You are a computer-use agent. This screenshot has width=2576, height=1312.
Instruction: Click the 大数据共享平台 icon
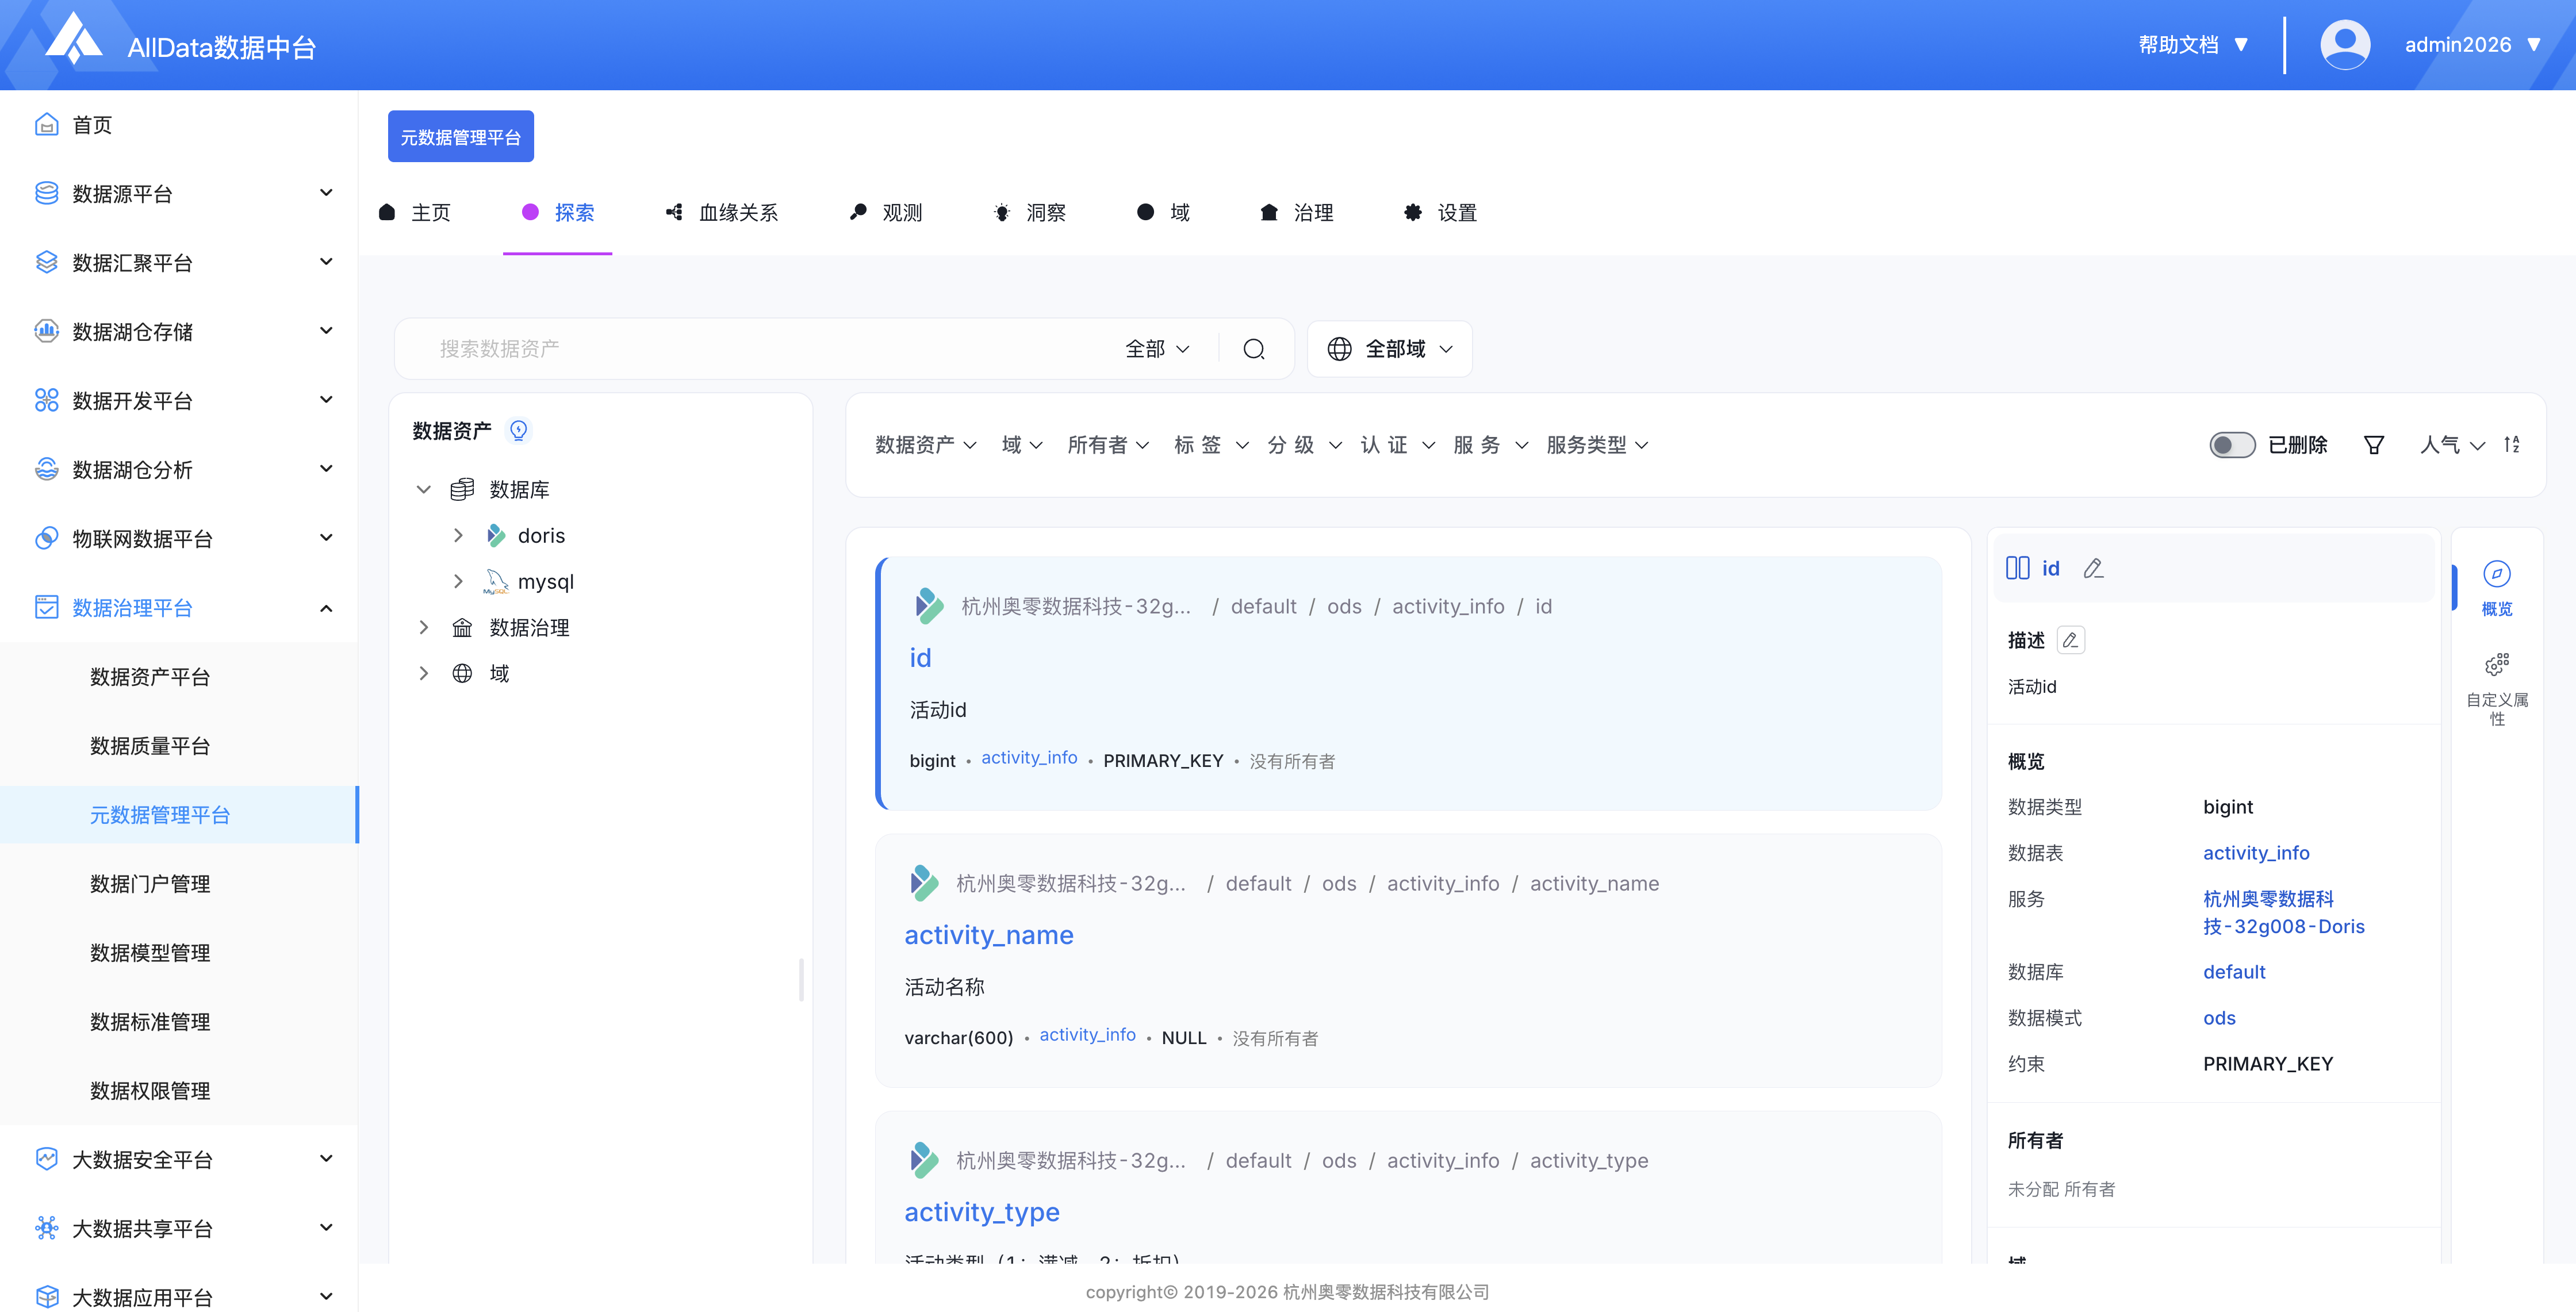[46, 1228]
